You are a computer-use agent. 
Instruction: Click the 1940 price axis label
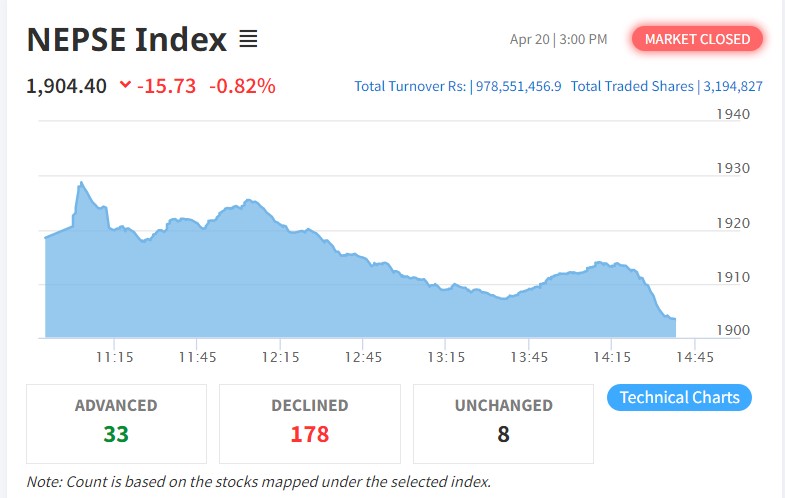pyautogui.click(x=733, y=114)
